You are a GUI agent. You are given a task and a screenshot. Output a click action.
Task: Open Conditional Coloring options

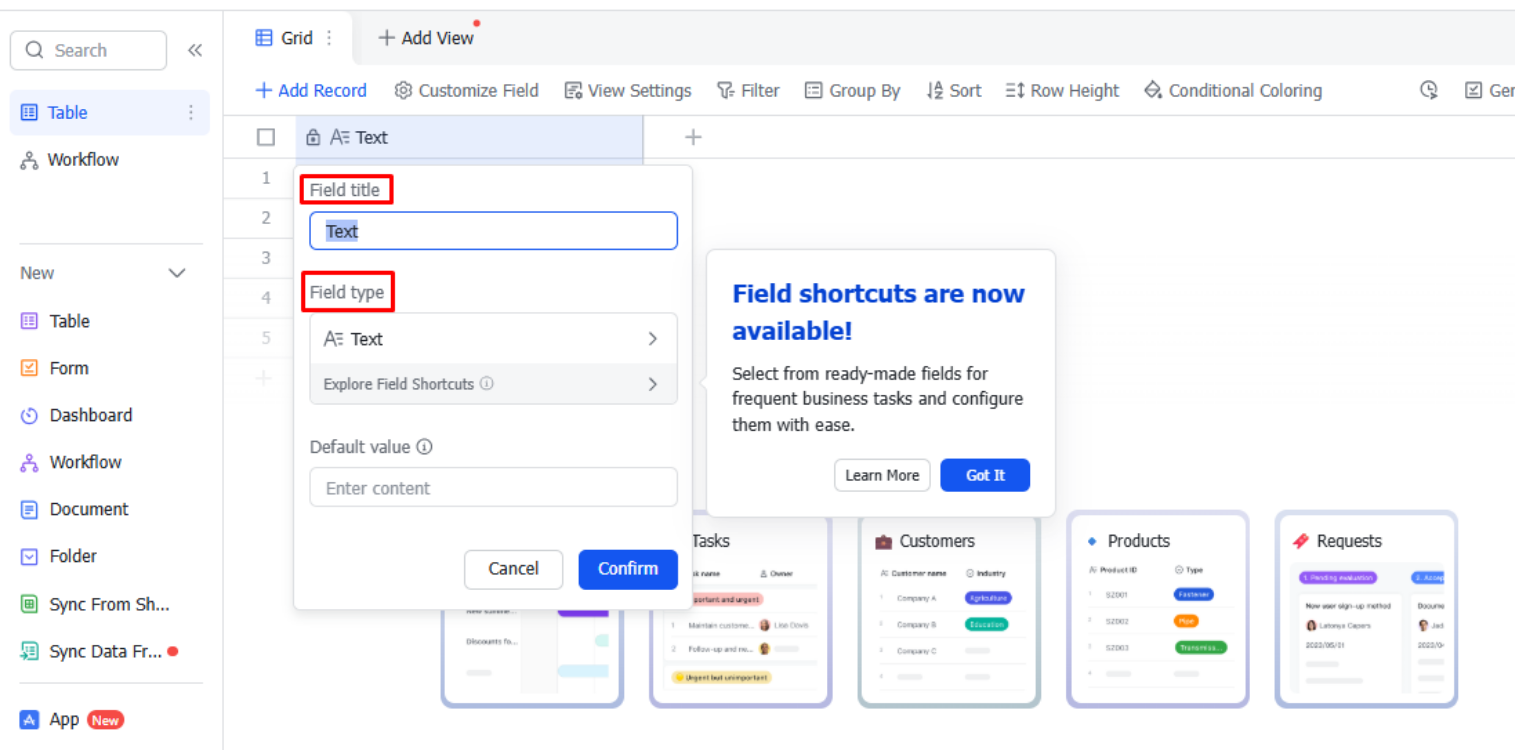tap(1232, 91)
